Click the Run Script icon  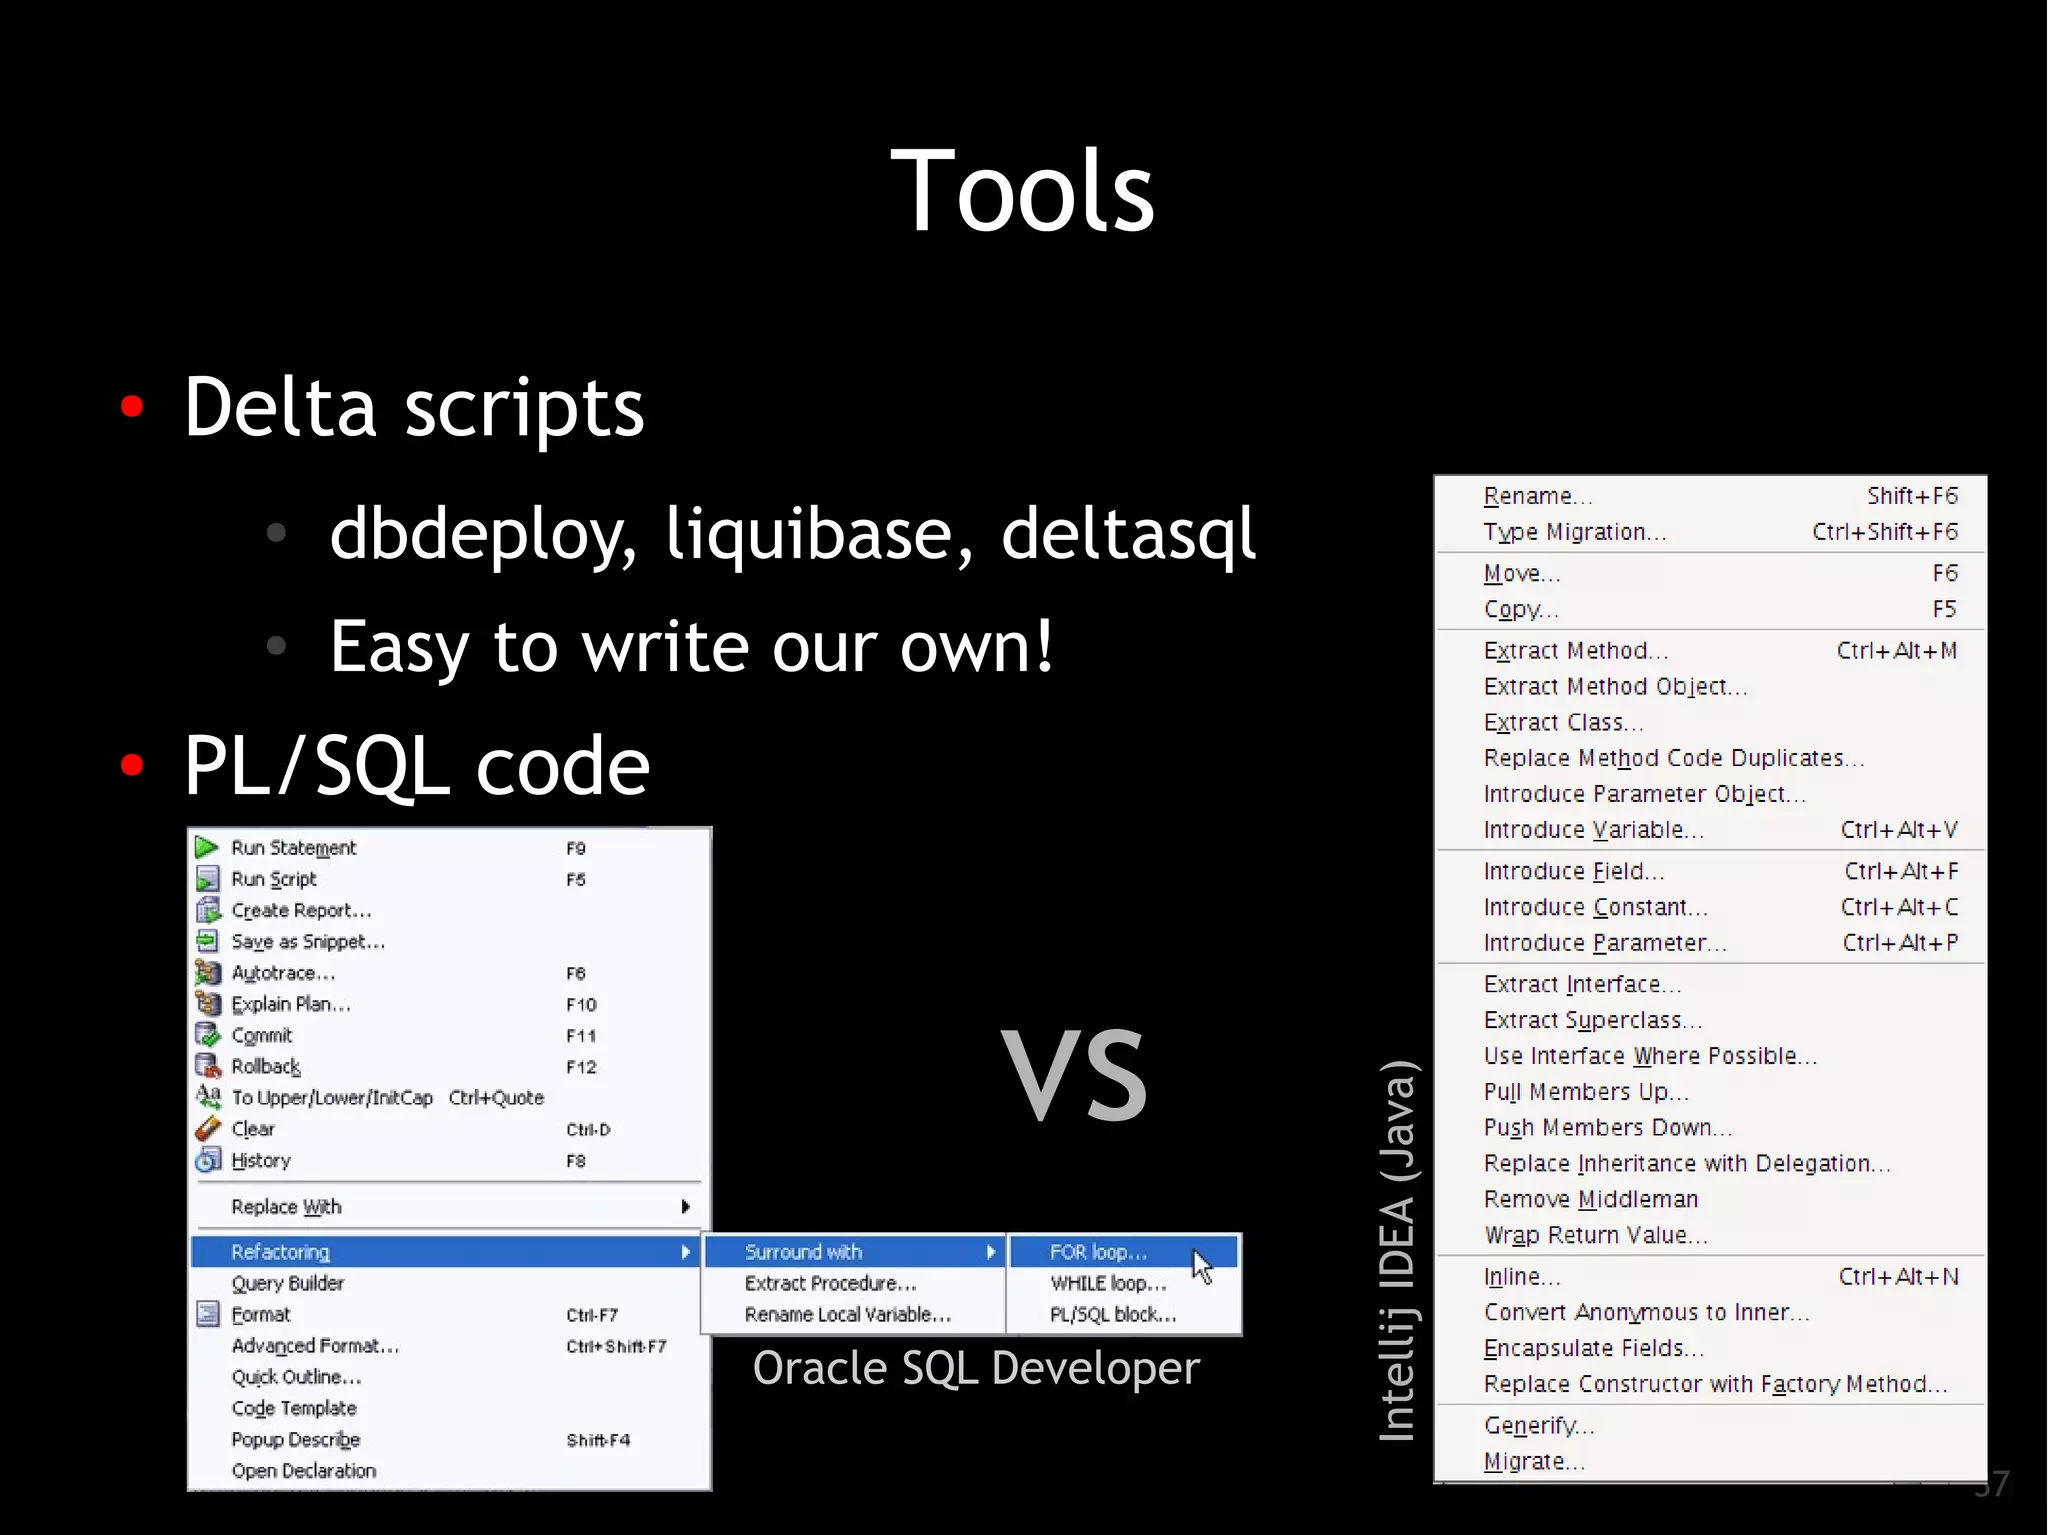[207, 879]
